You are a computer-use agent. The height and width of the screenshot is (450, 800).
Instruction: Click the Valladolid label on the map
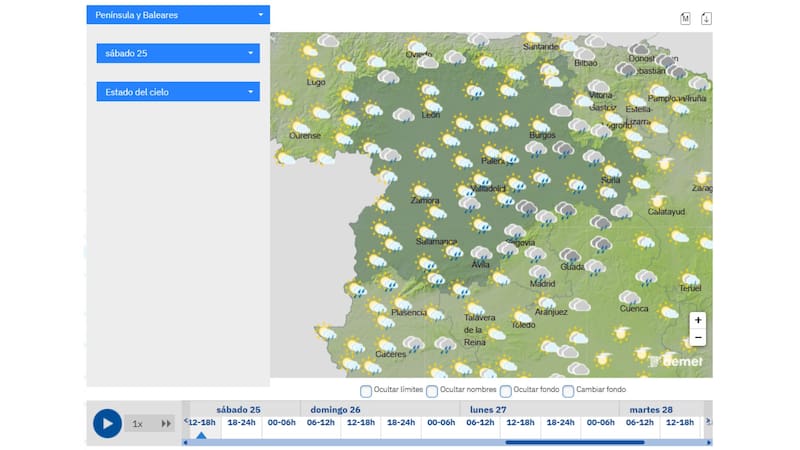[488, 188]
